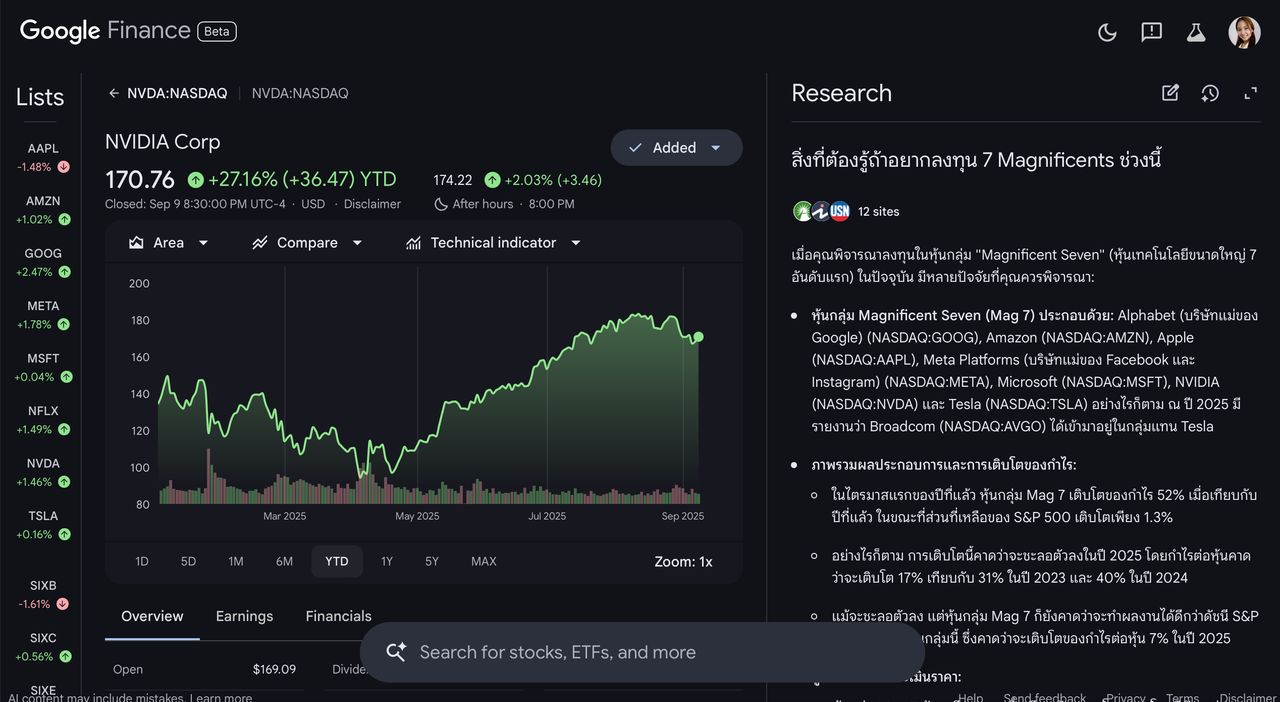Toggle the Added watchlist button
Image resolution: width=1280 pixels, height=702 pixels.
[x=676, y=148]
